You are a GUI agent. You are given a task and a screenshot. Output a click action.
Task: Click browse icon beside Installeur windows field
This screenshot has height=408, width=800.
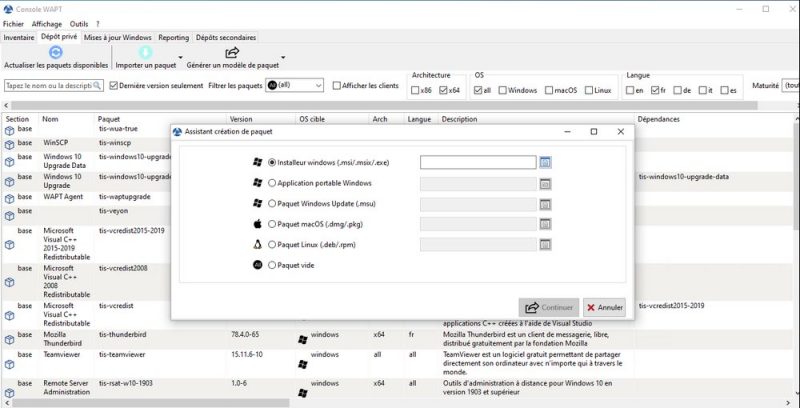coord(546,162)
